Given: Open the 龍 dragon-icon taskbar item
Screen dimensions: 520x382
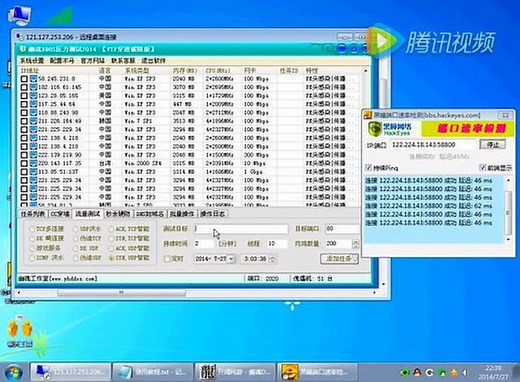Looking at the screenshot, I should (235, 372).
